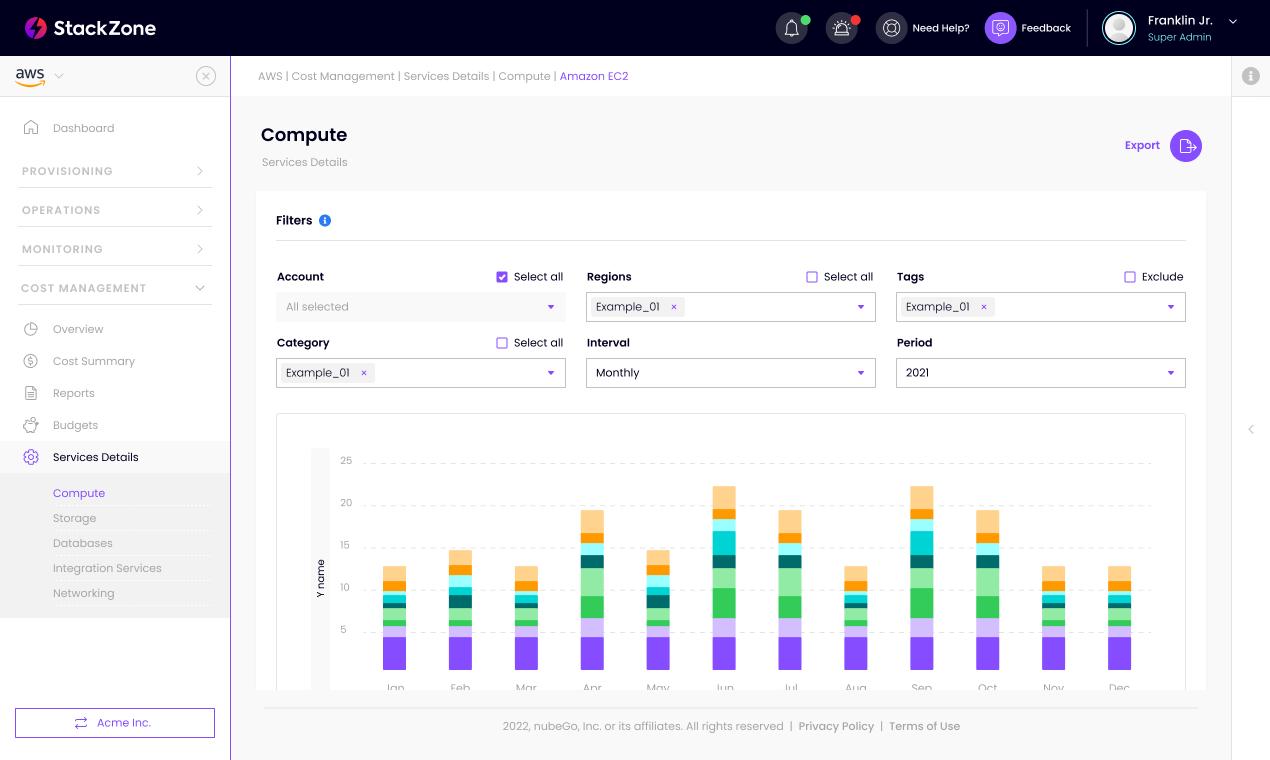
Task: Open notifications via the bell icon
Action: [x=791, y=28]
